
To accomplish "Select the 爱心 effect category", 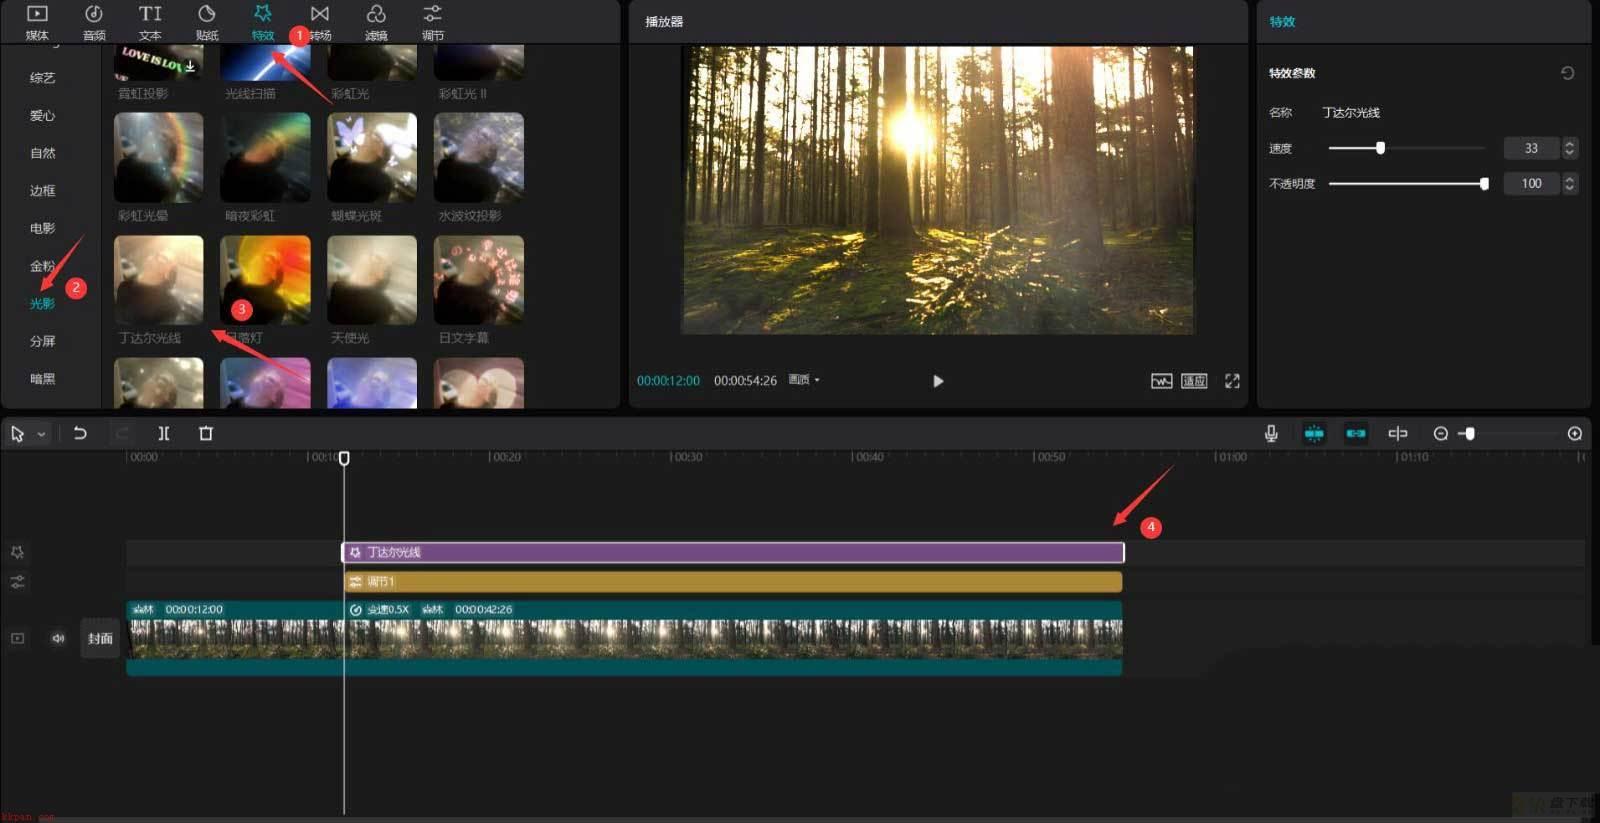I will [x=42, y=116].
